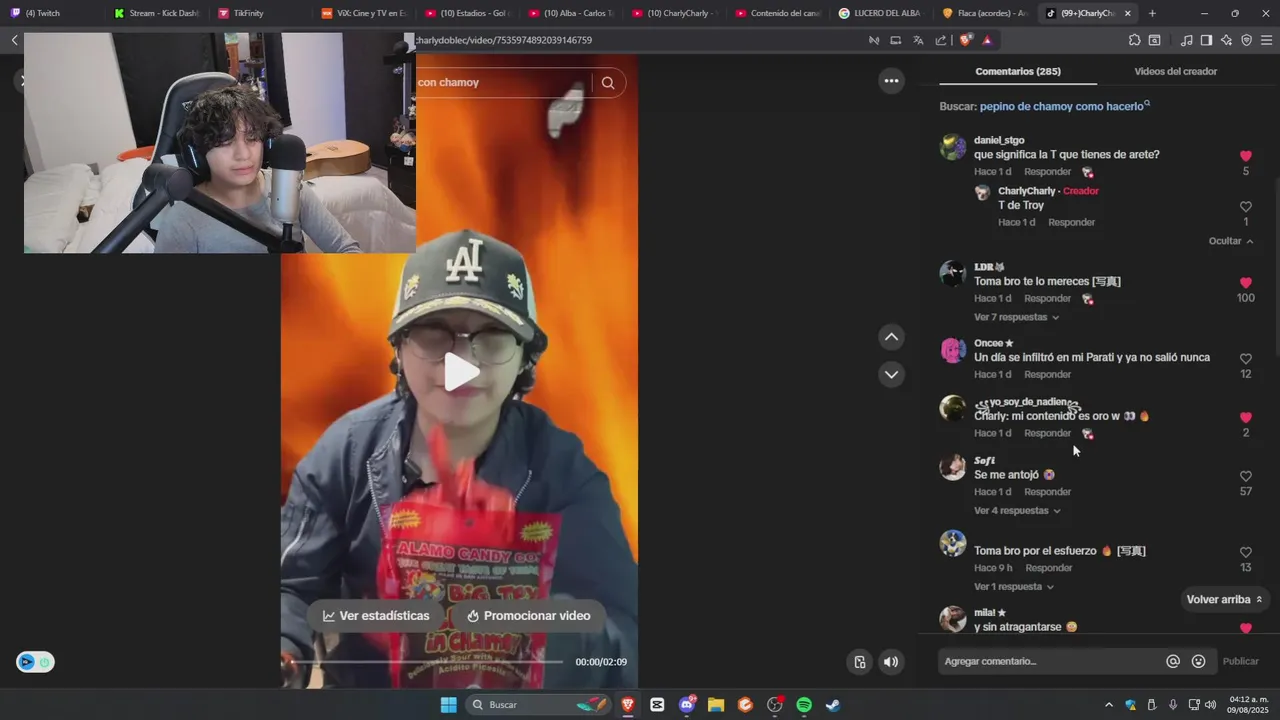Open Steam from taskbar
Screen dimensions: 1280x720
click(833, 705)
